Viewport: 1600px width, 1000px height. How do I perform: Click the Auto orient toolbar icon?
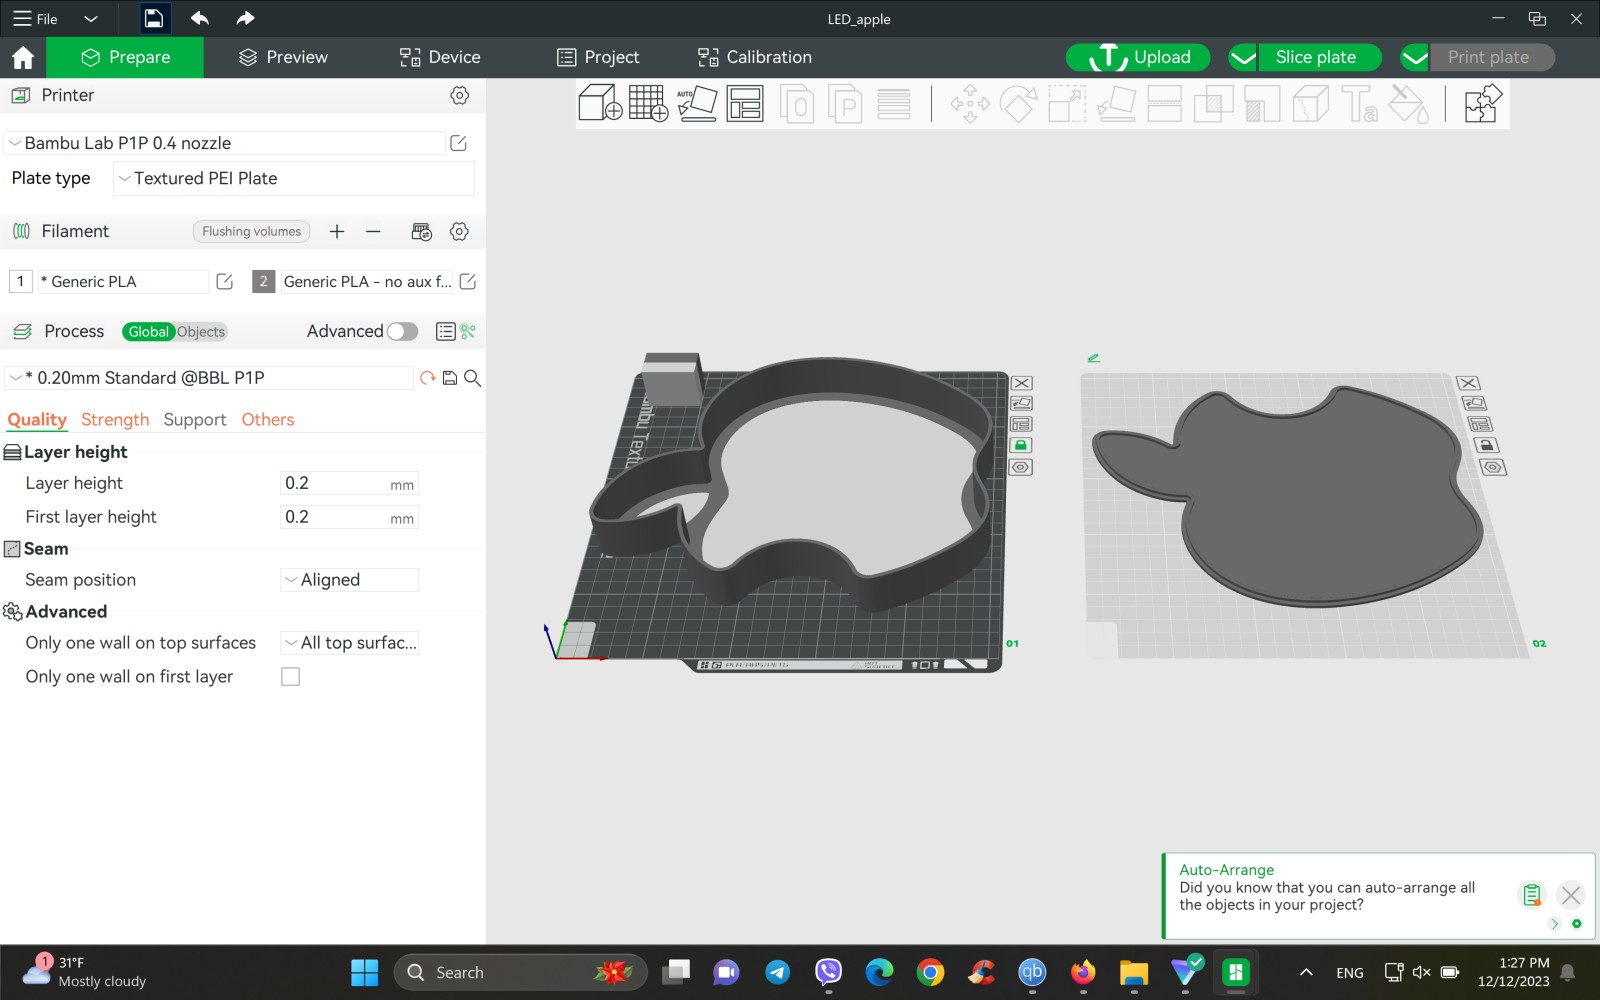click(697, 104)
